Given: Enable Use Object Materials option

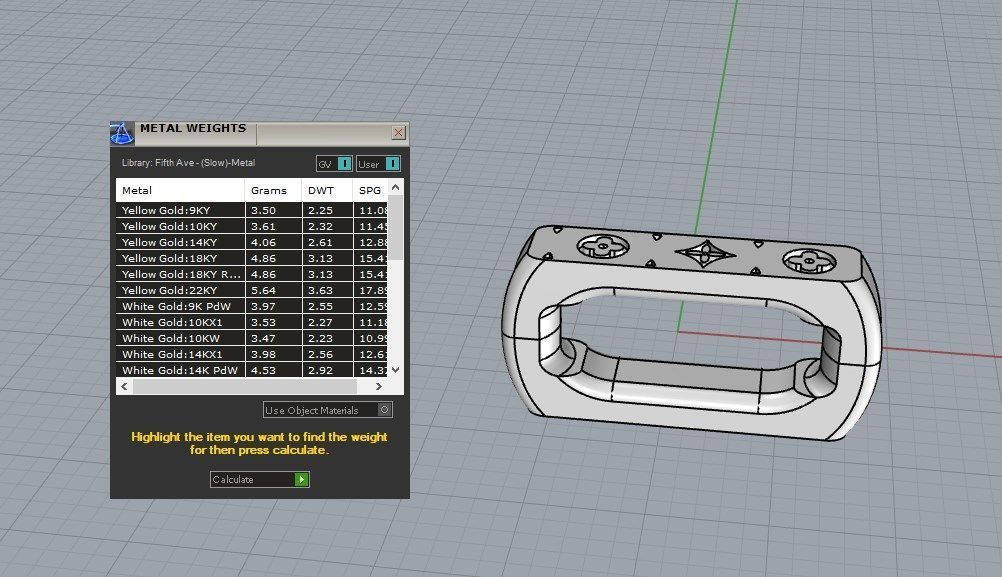Looking at the screenshot, I should [328, 410].
